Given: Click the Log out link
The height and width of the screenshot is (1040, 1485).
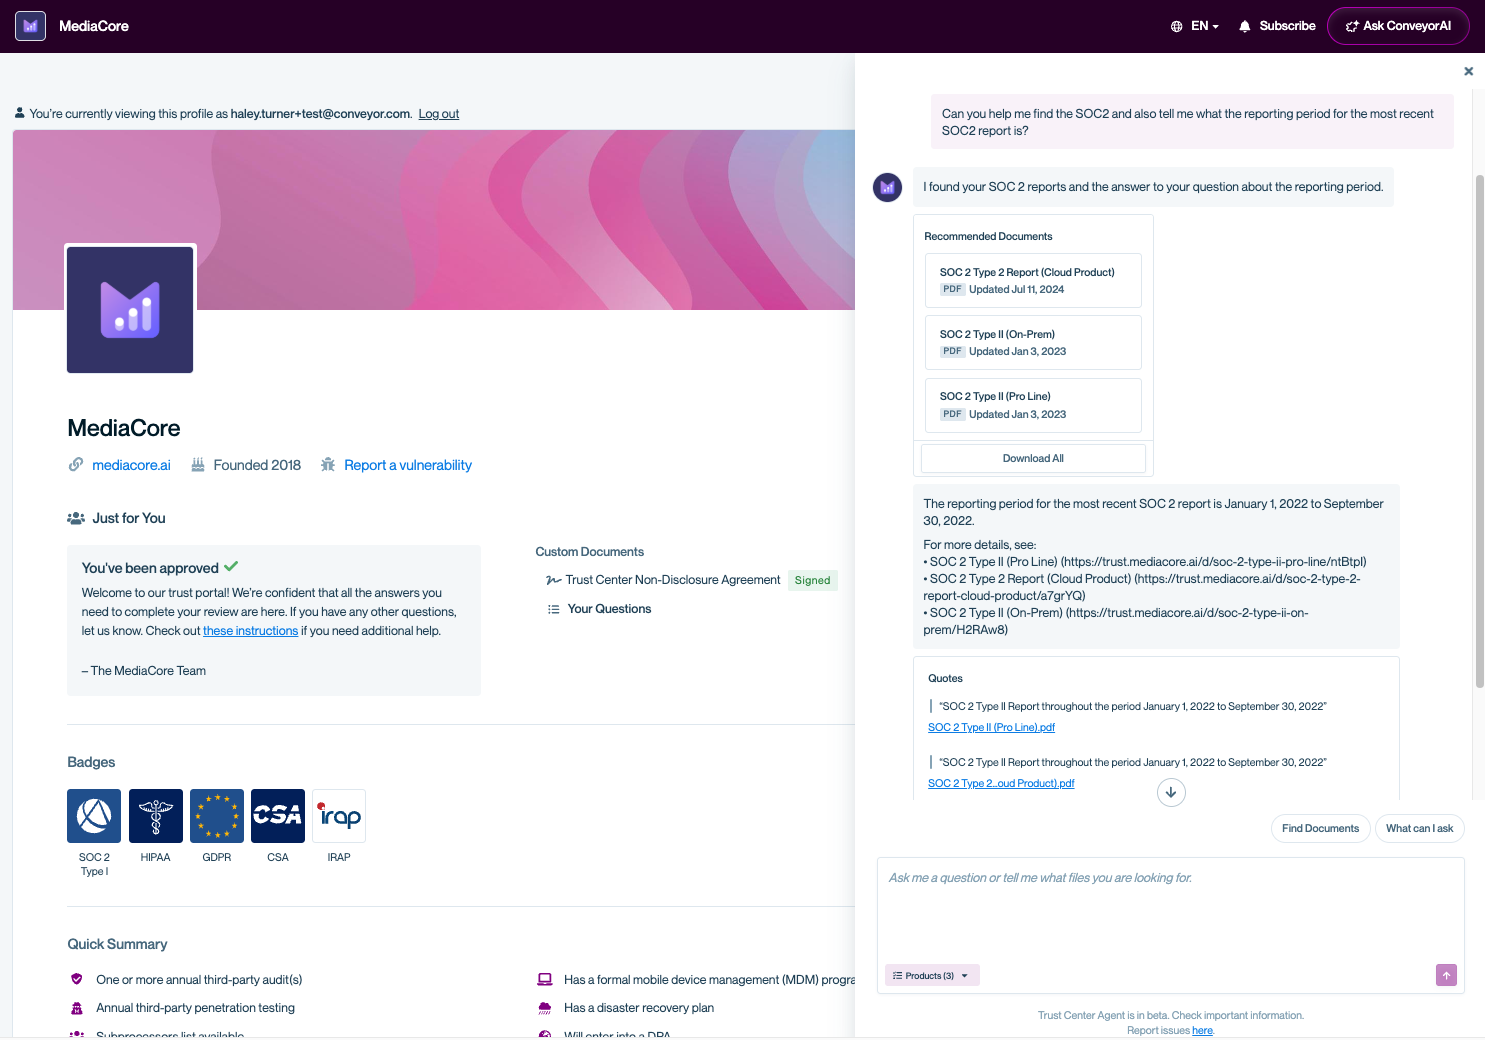Looking at the screenshot, I should (439, 114).
